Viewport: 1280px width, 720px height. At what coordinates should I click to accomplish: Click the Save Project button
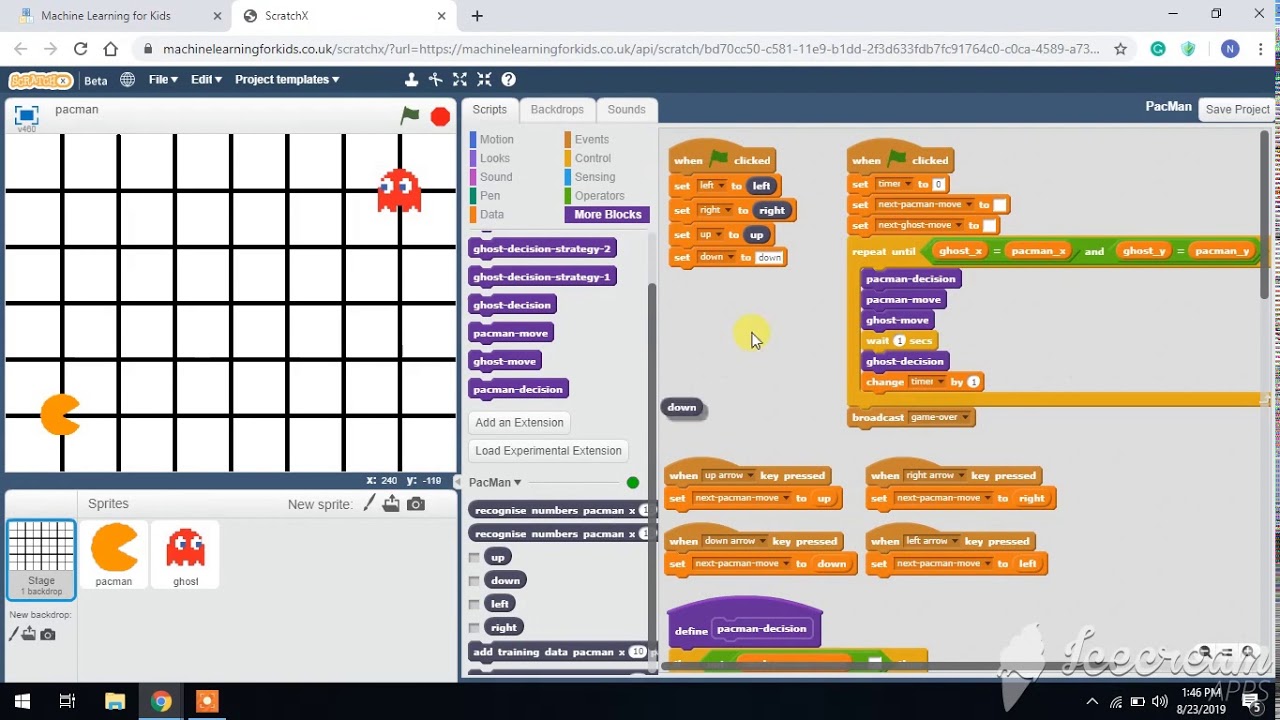pos(1237,110)
